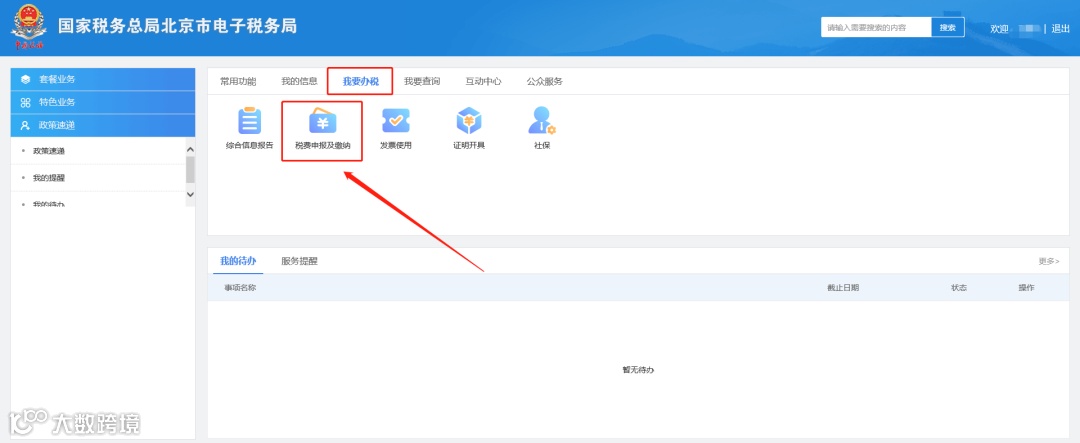Image resolution: width=1080 pixels, height=443 pixels.
Task: Open the 互动中心 tab
Action: pyautogui.click(x=483, y=81)
